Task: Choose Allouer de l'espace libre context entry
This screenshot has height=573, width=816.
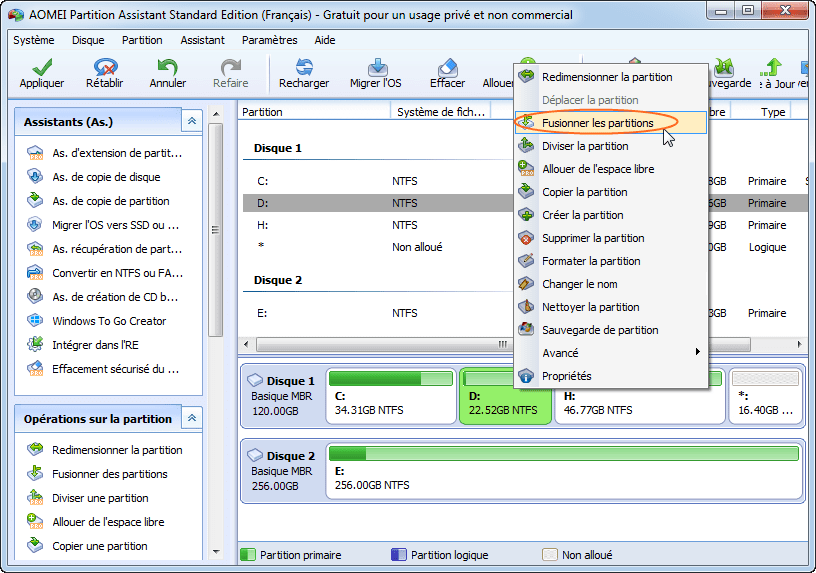Action: [611, 169]
